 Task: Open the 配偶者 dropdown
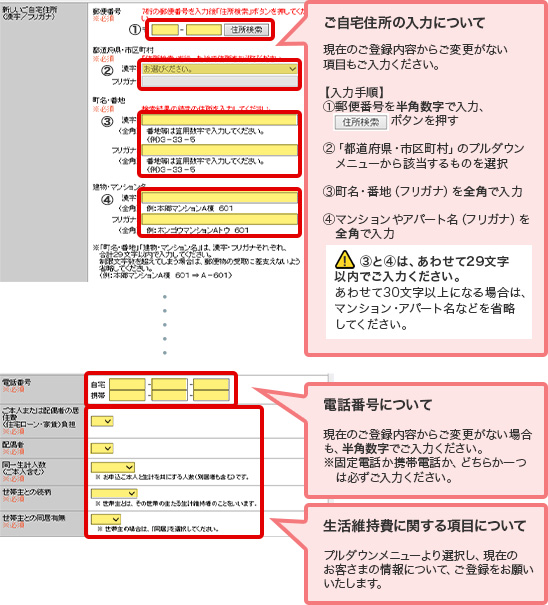pyautogui.click(x=102, y=448)
